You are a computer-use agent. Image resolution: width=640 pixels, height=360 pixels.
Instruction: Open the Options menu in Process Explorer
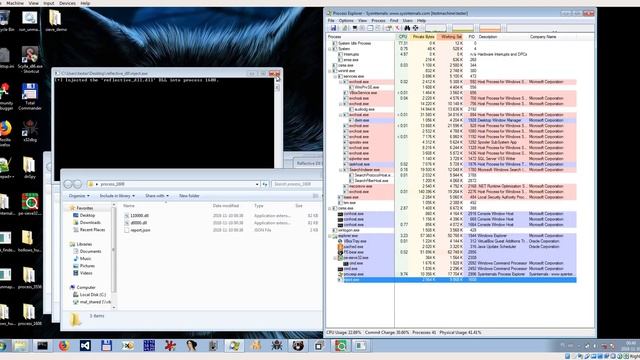346,20
